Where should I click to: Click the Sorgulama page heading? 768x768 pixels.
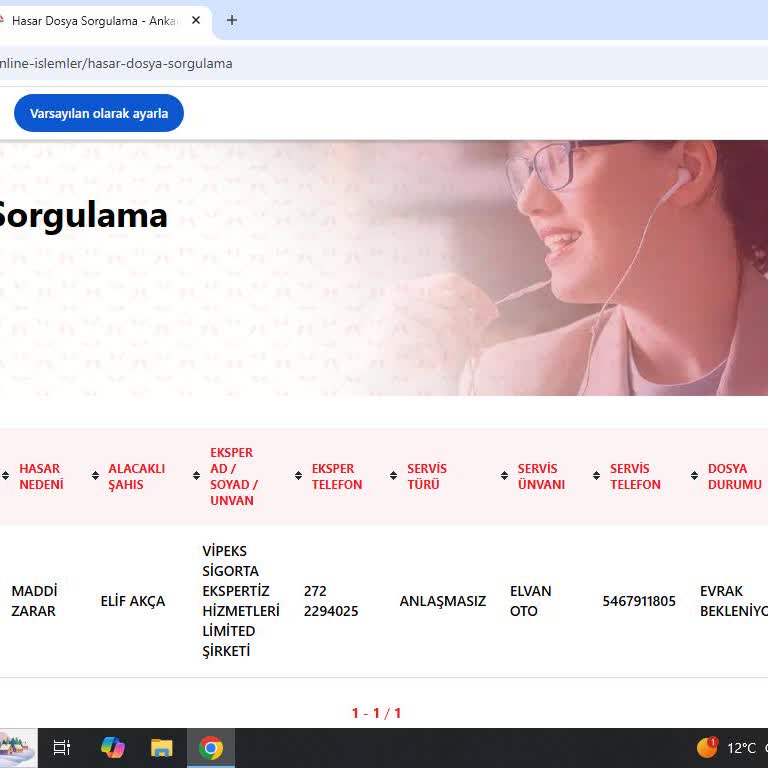click(83, 216)
